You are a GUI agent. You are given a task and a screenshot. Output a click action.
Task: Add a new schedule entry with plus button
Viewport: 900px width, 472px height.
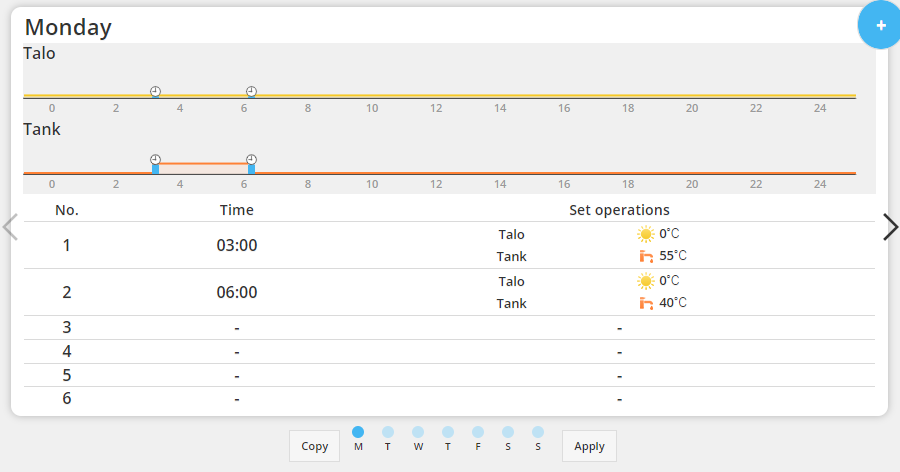tap(880, 25)
